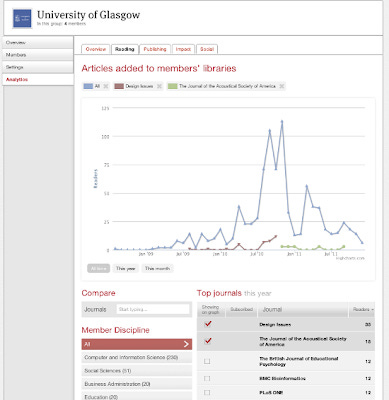
Task: Click green Acoustical Society legend swatch
Action: (x=172, y=86)
